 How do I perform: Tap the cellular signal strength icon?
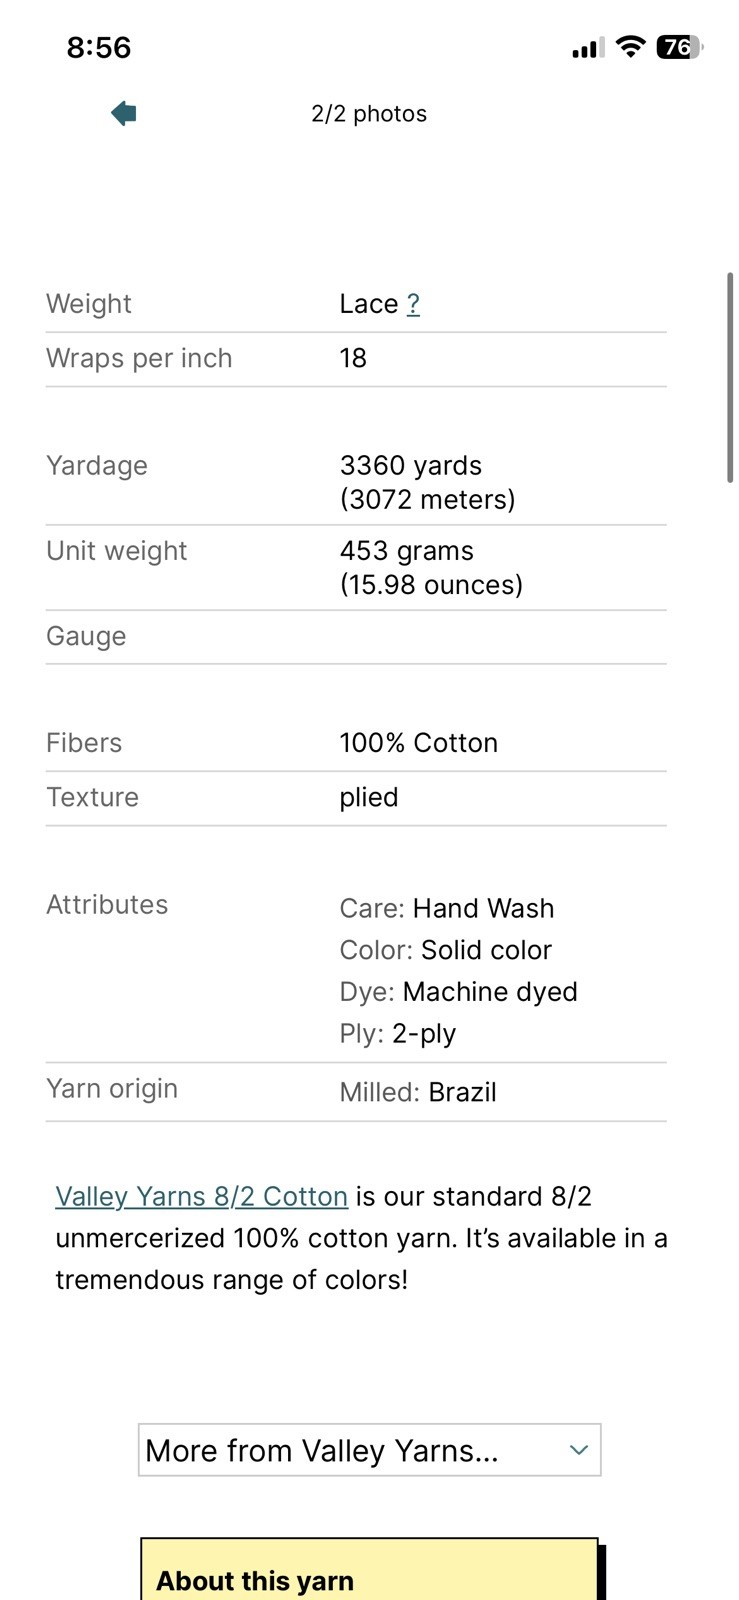point(587,47)
